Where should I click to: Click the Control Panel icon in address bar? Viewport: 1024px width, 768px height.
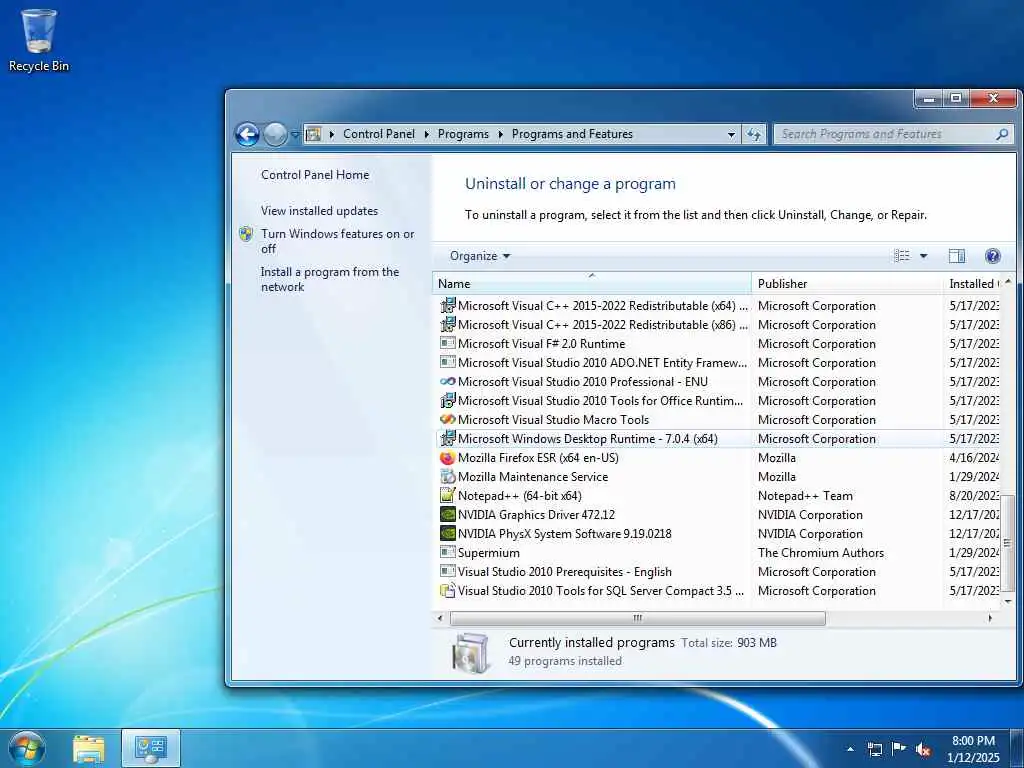coord(314,134)
